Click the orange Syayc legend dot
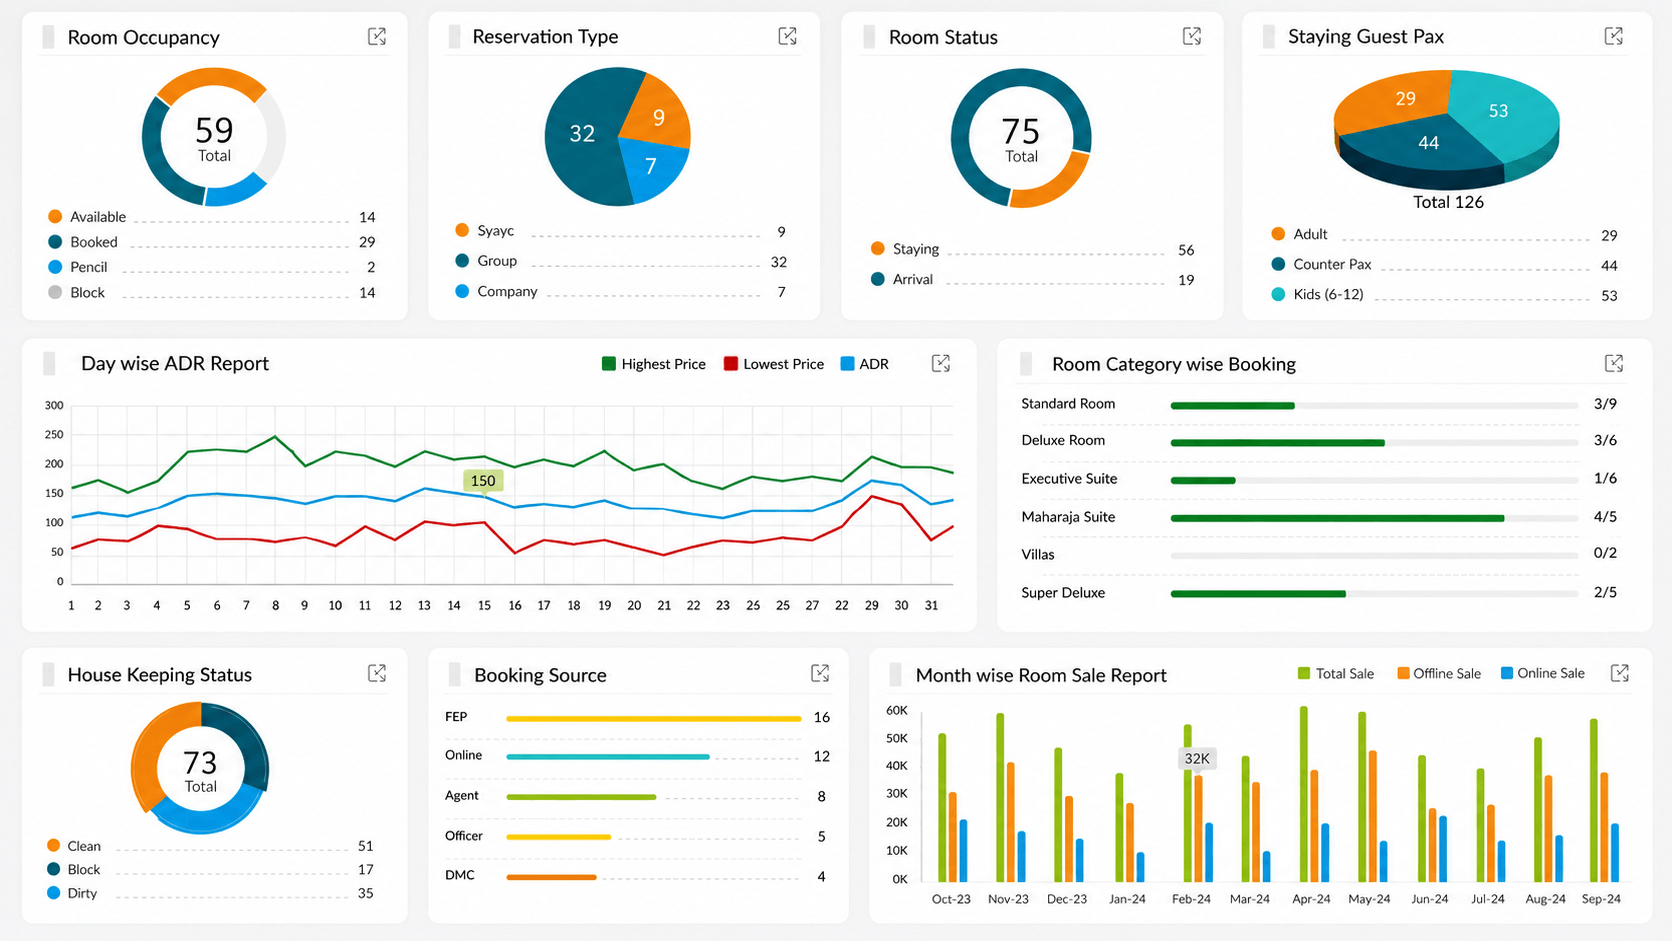Image resolution: width=1672 pixels, height=941 pixels. point(462,230)
